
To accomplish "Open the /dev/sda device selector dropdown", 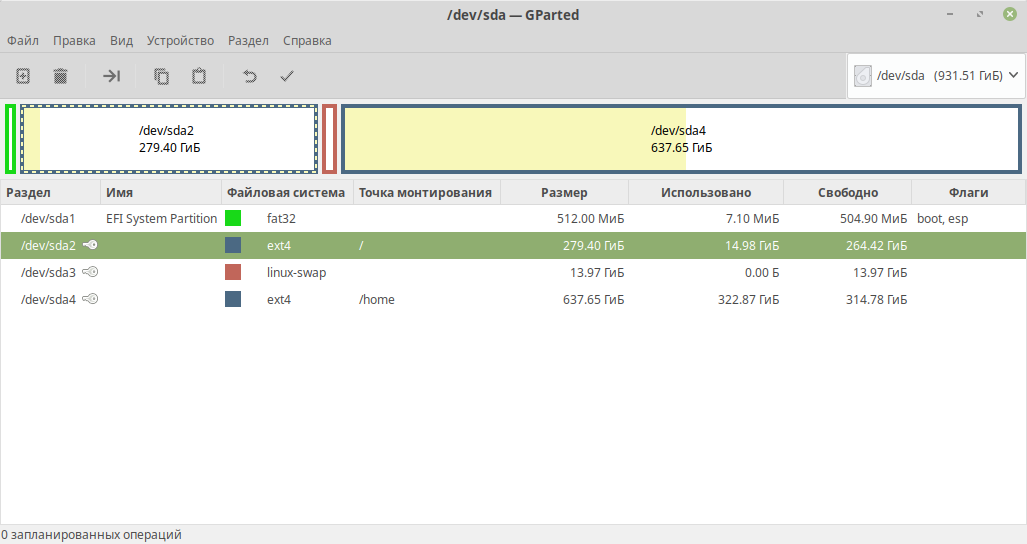I will 936,75.
